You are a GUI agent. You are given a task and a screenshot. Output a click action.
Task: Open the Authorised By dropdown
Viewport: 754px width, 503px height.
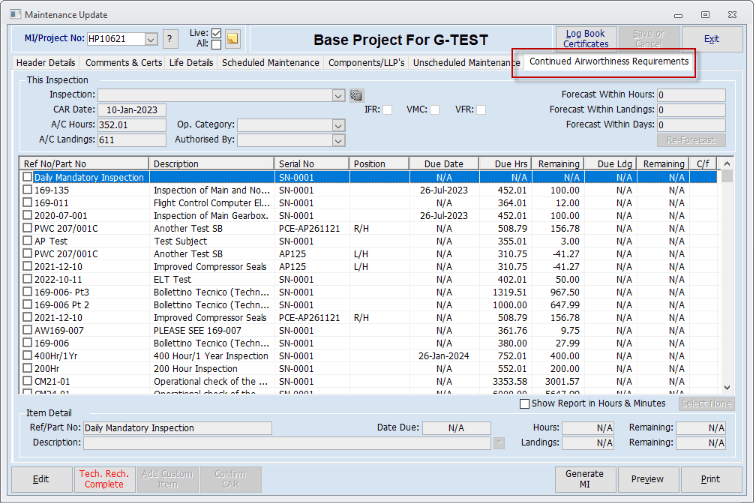pos(339,140)
